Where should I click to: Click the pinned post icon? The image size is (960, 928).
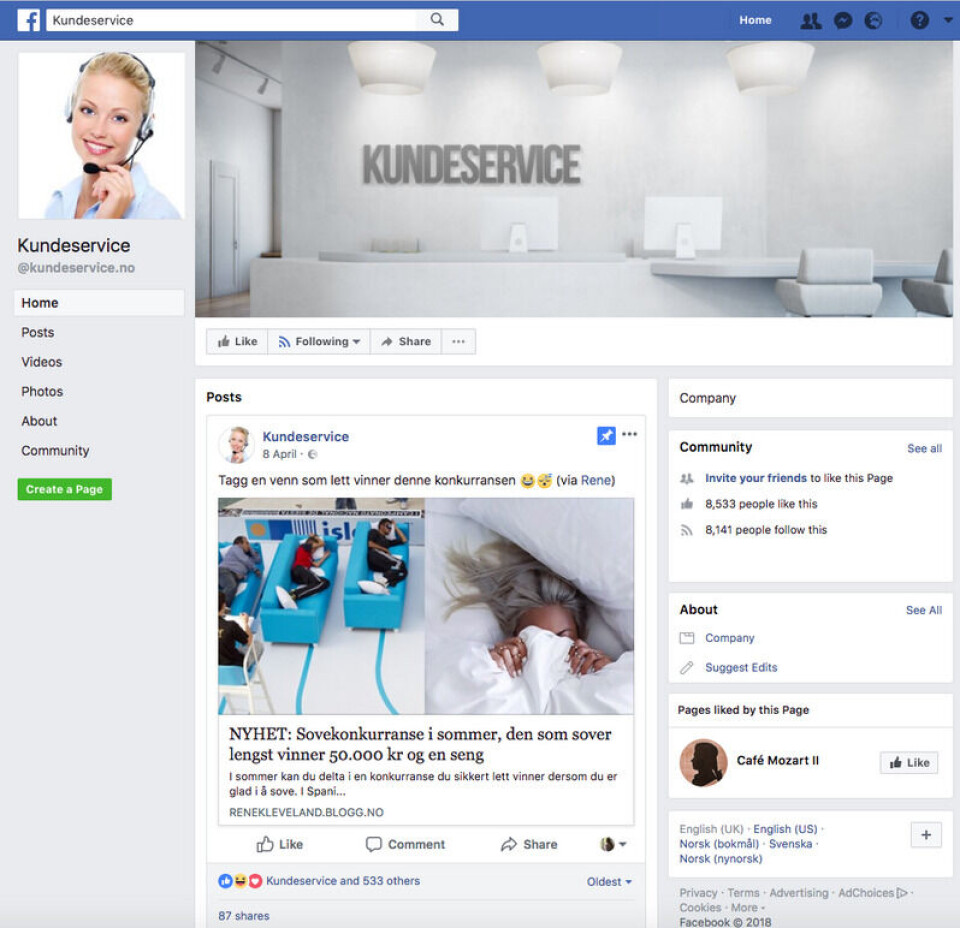point(606,435)
